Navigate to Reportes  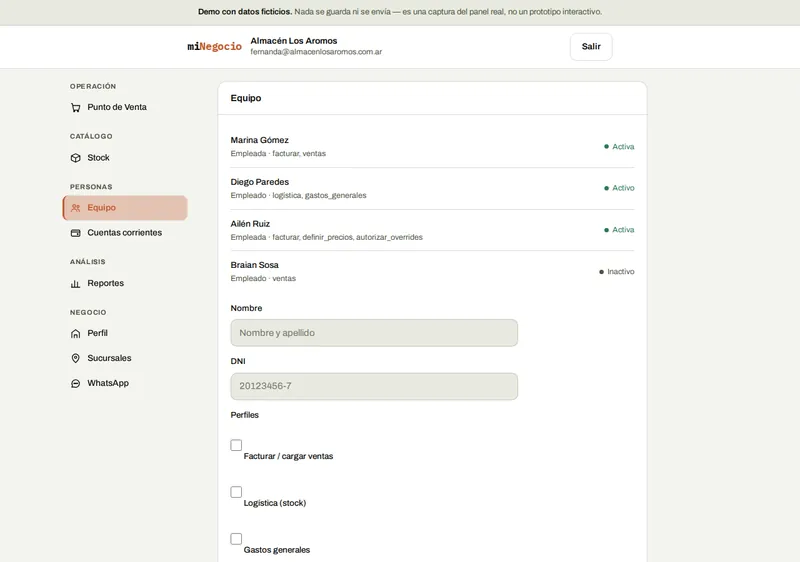(125, 284)
